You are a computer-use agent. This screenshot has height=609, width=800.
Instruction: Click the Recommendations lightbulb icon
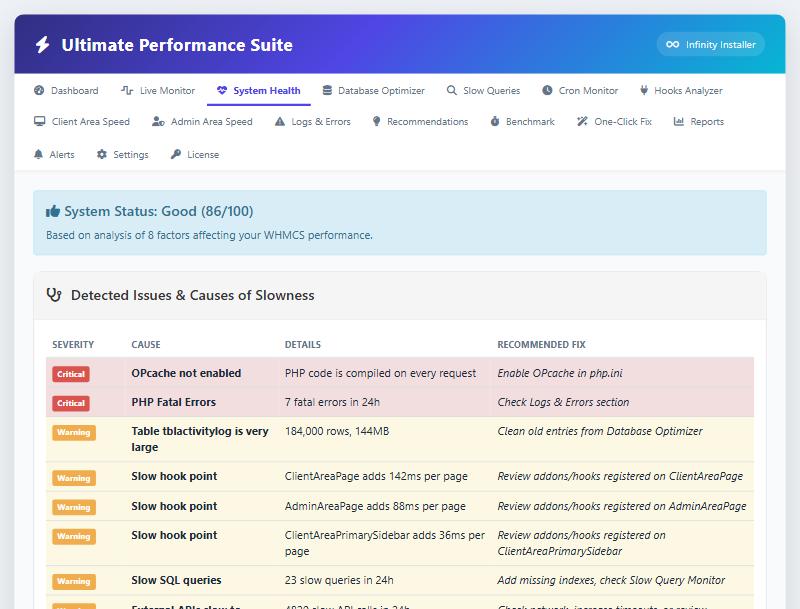377,121
